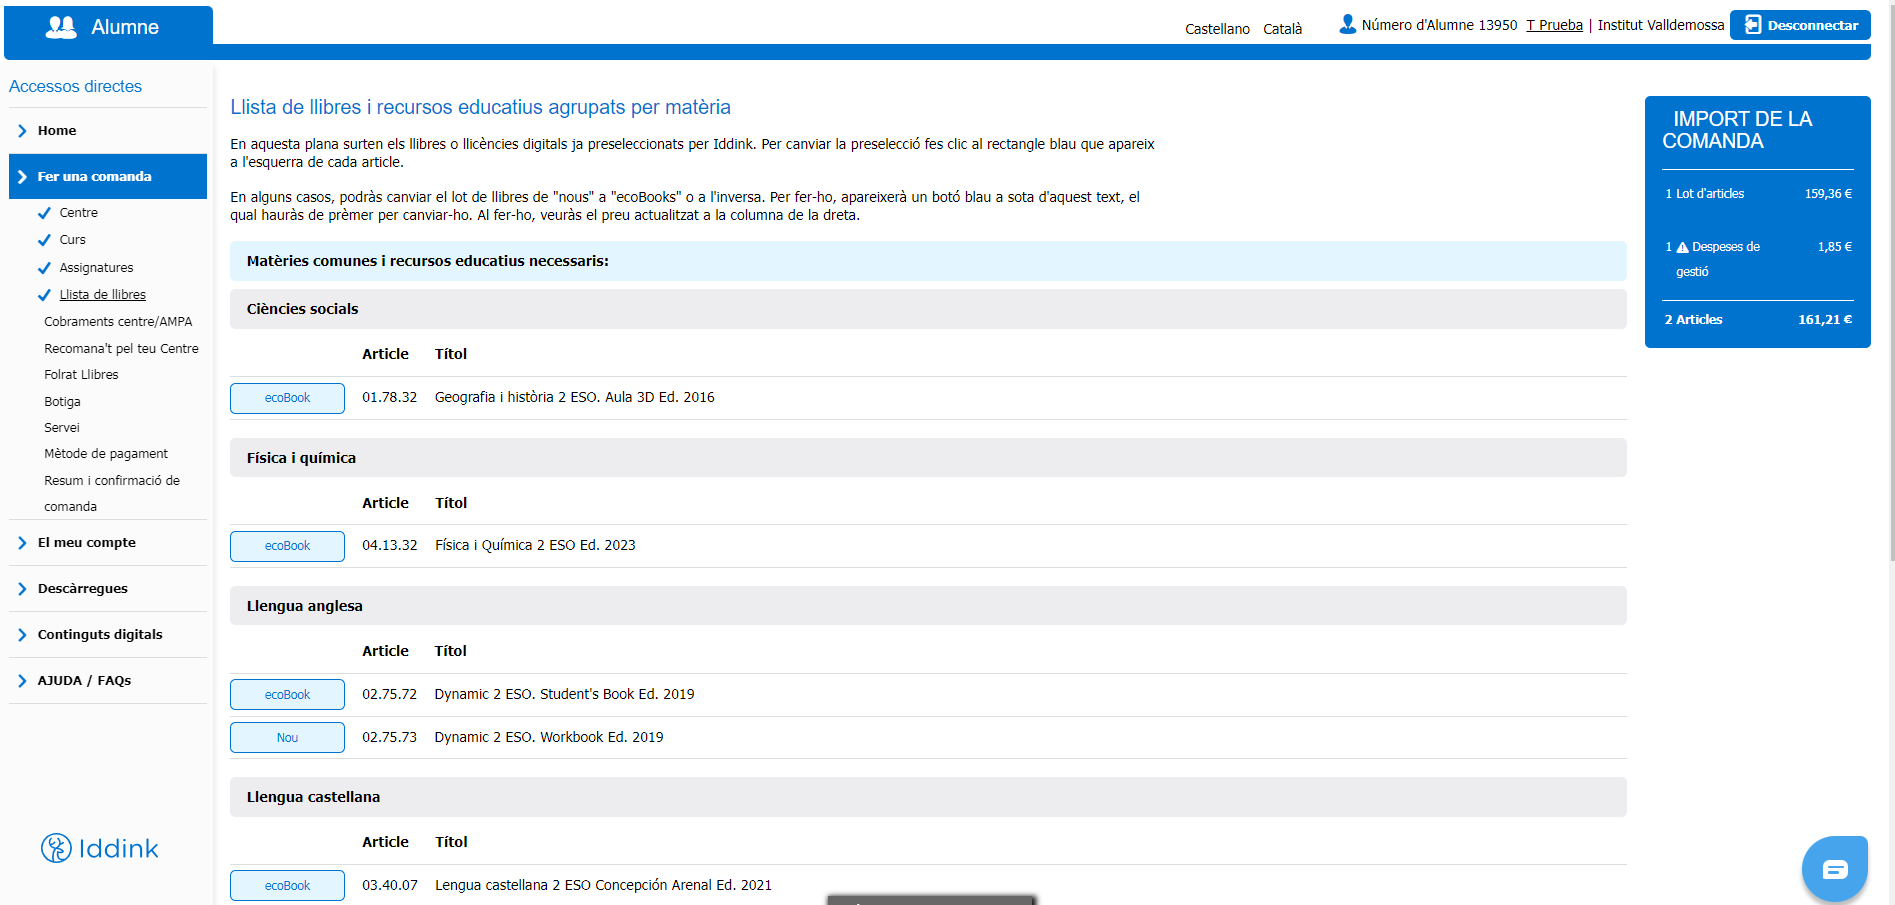The width and height of the screenshot is (1895, 905).
Task: Click the warning triangle by Despeses de gestió
Action: tap(1682, 247)
